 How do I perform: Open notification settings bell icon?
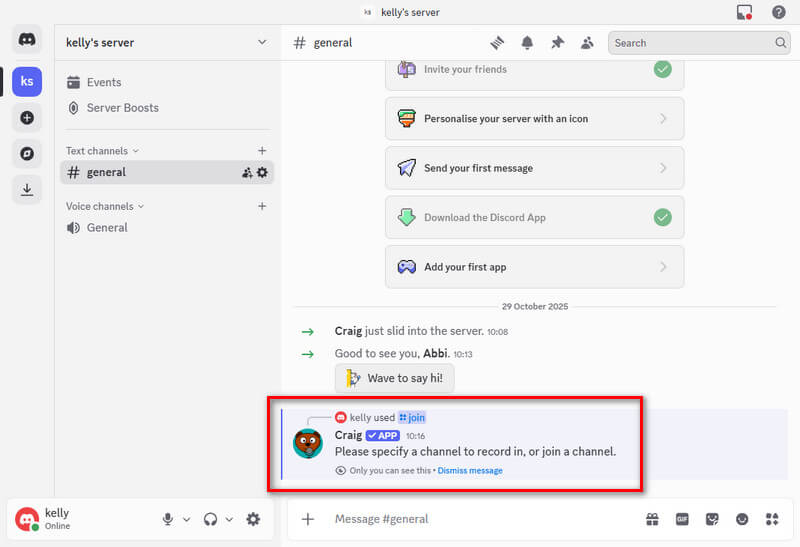[527, 43]
